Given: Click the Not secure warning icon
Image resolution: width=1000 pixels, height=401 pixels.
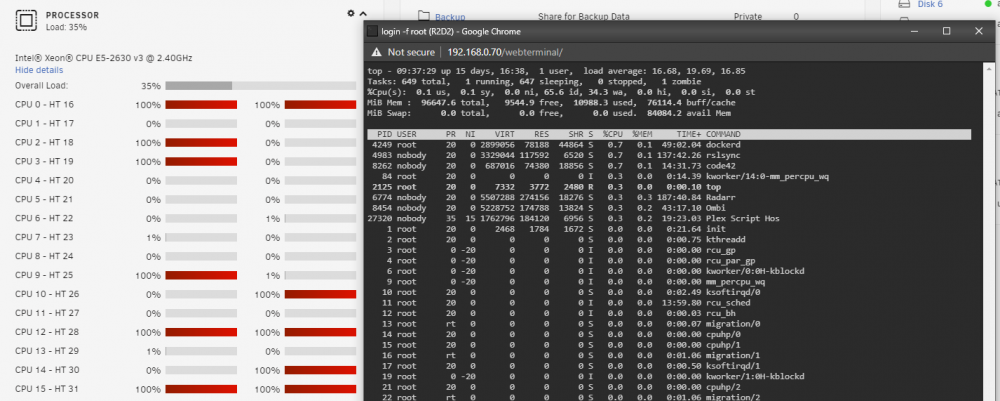Looking at the screenshot, I should click(x=376, y=52).
